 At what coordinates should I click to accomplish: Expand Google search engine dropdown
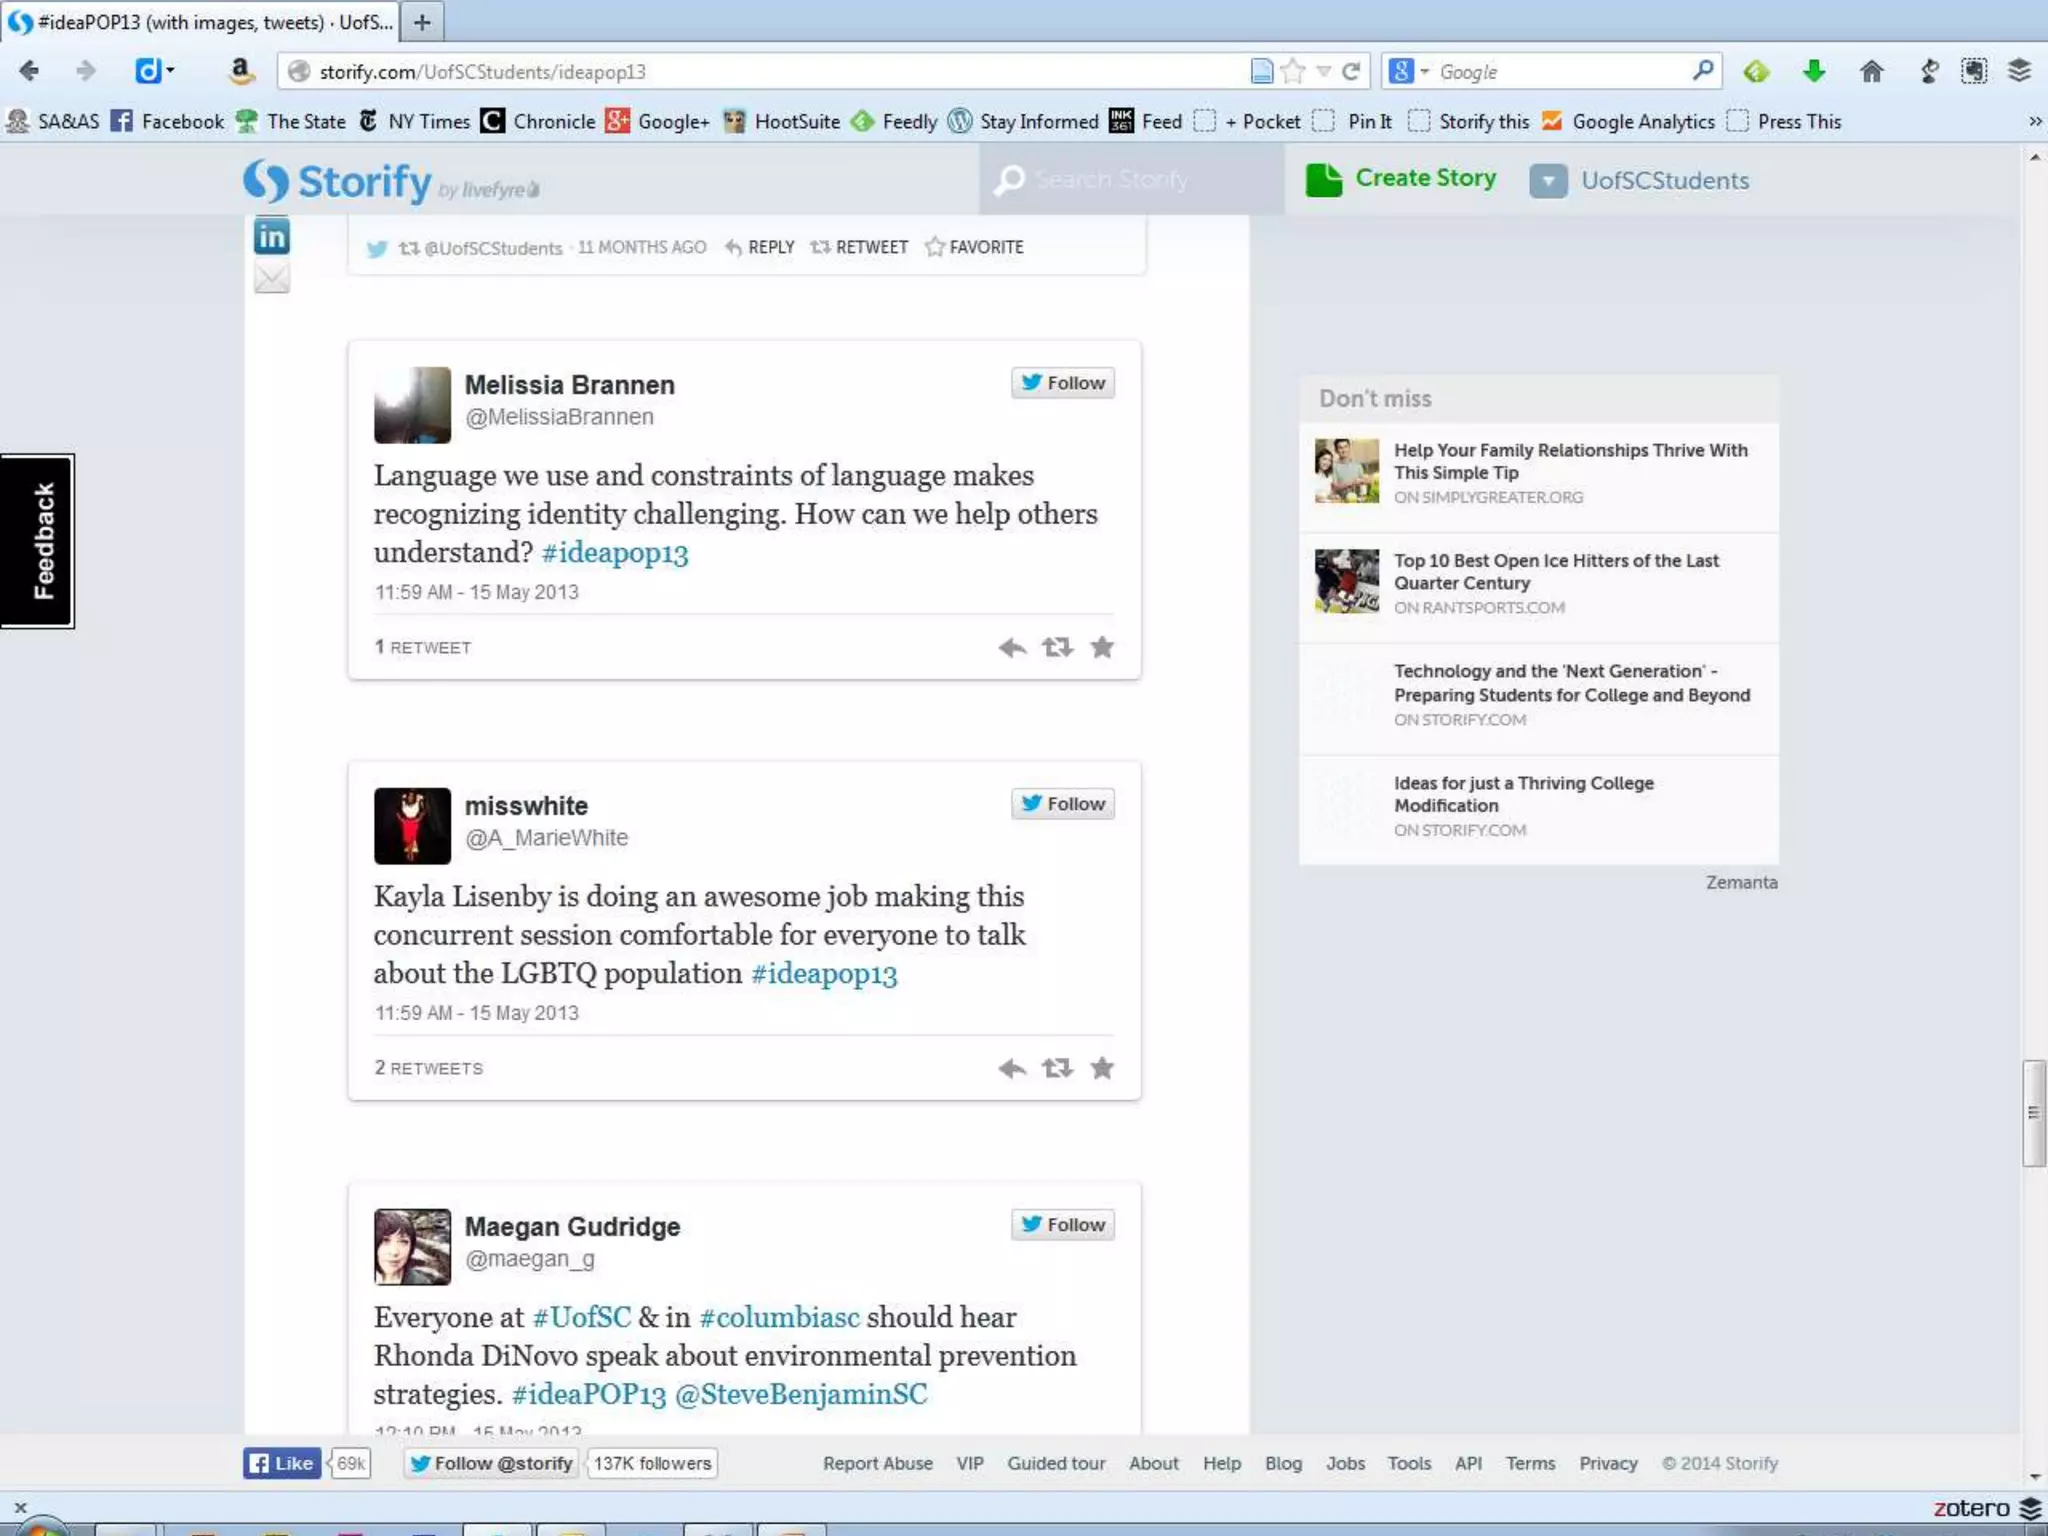(1424, 71)
